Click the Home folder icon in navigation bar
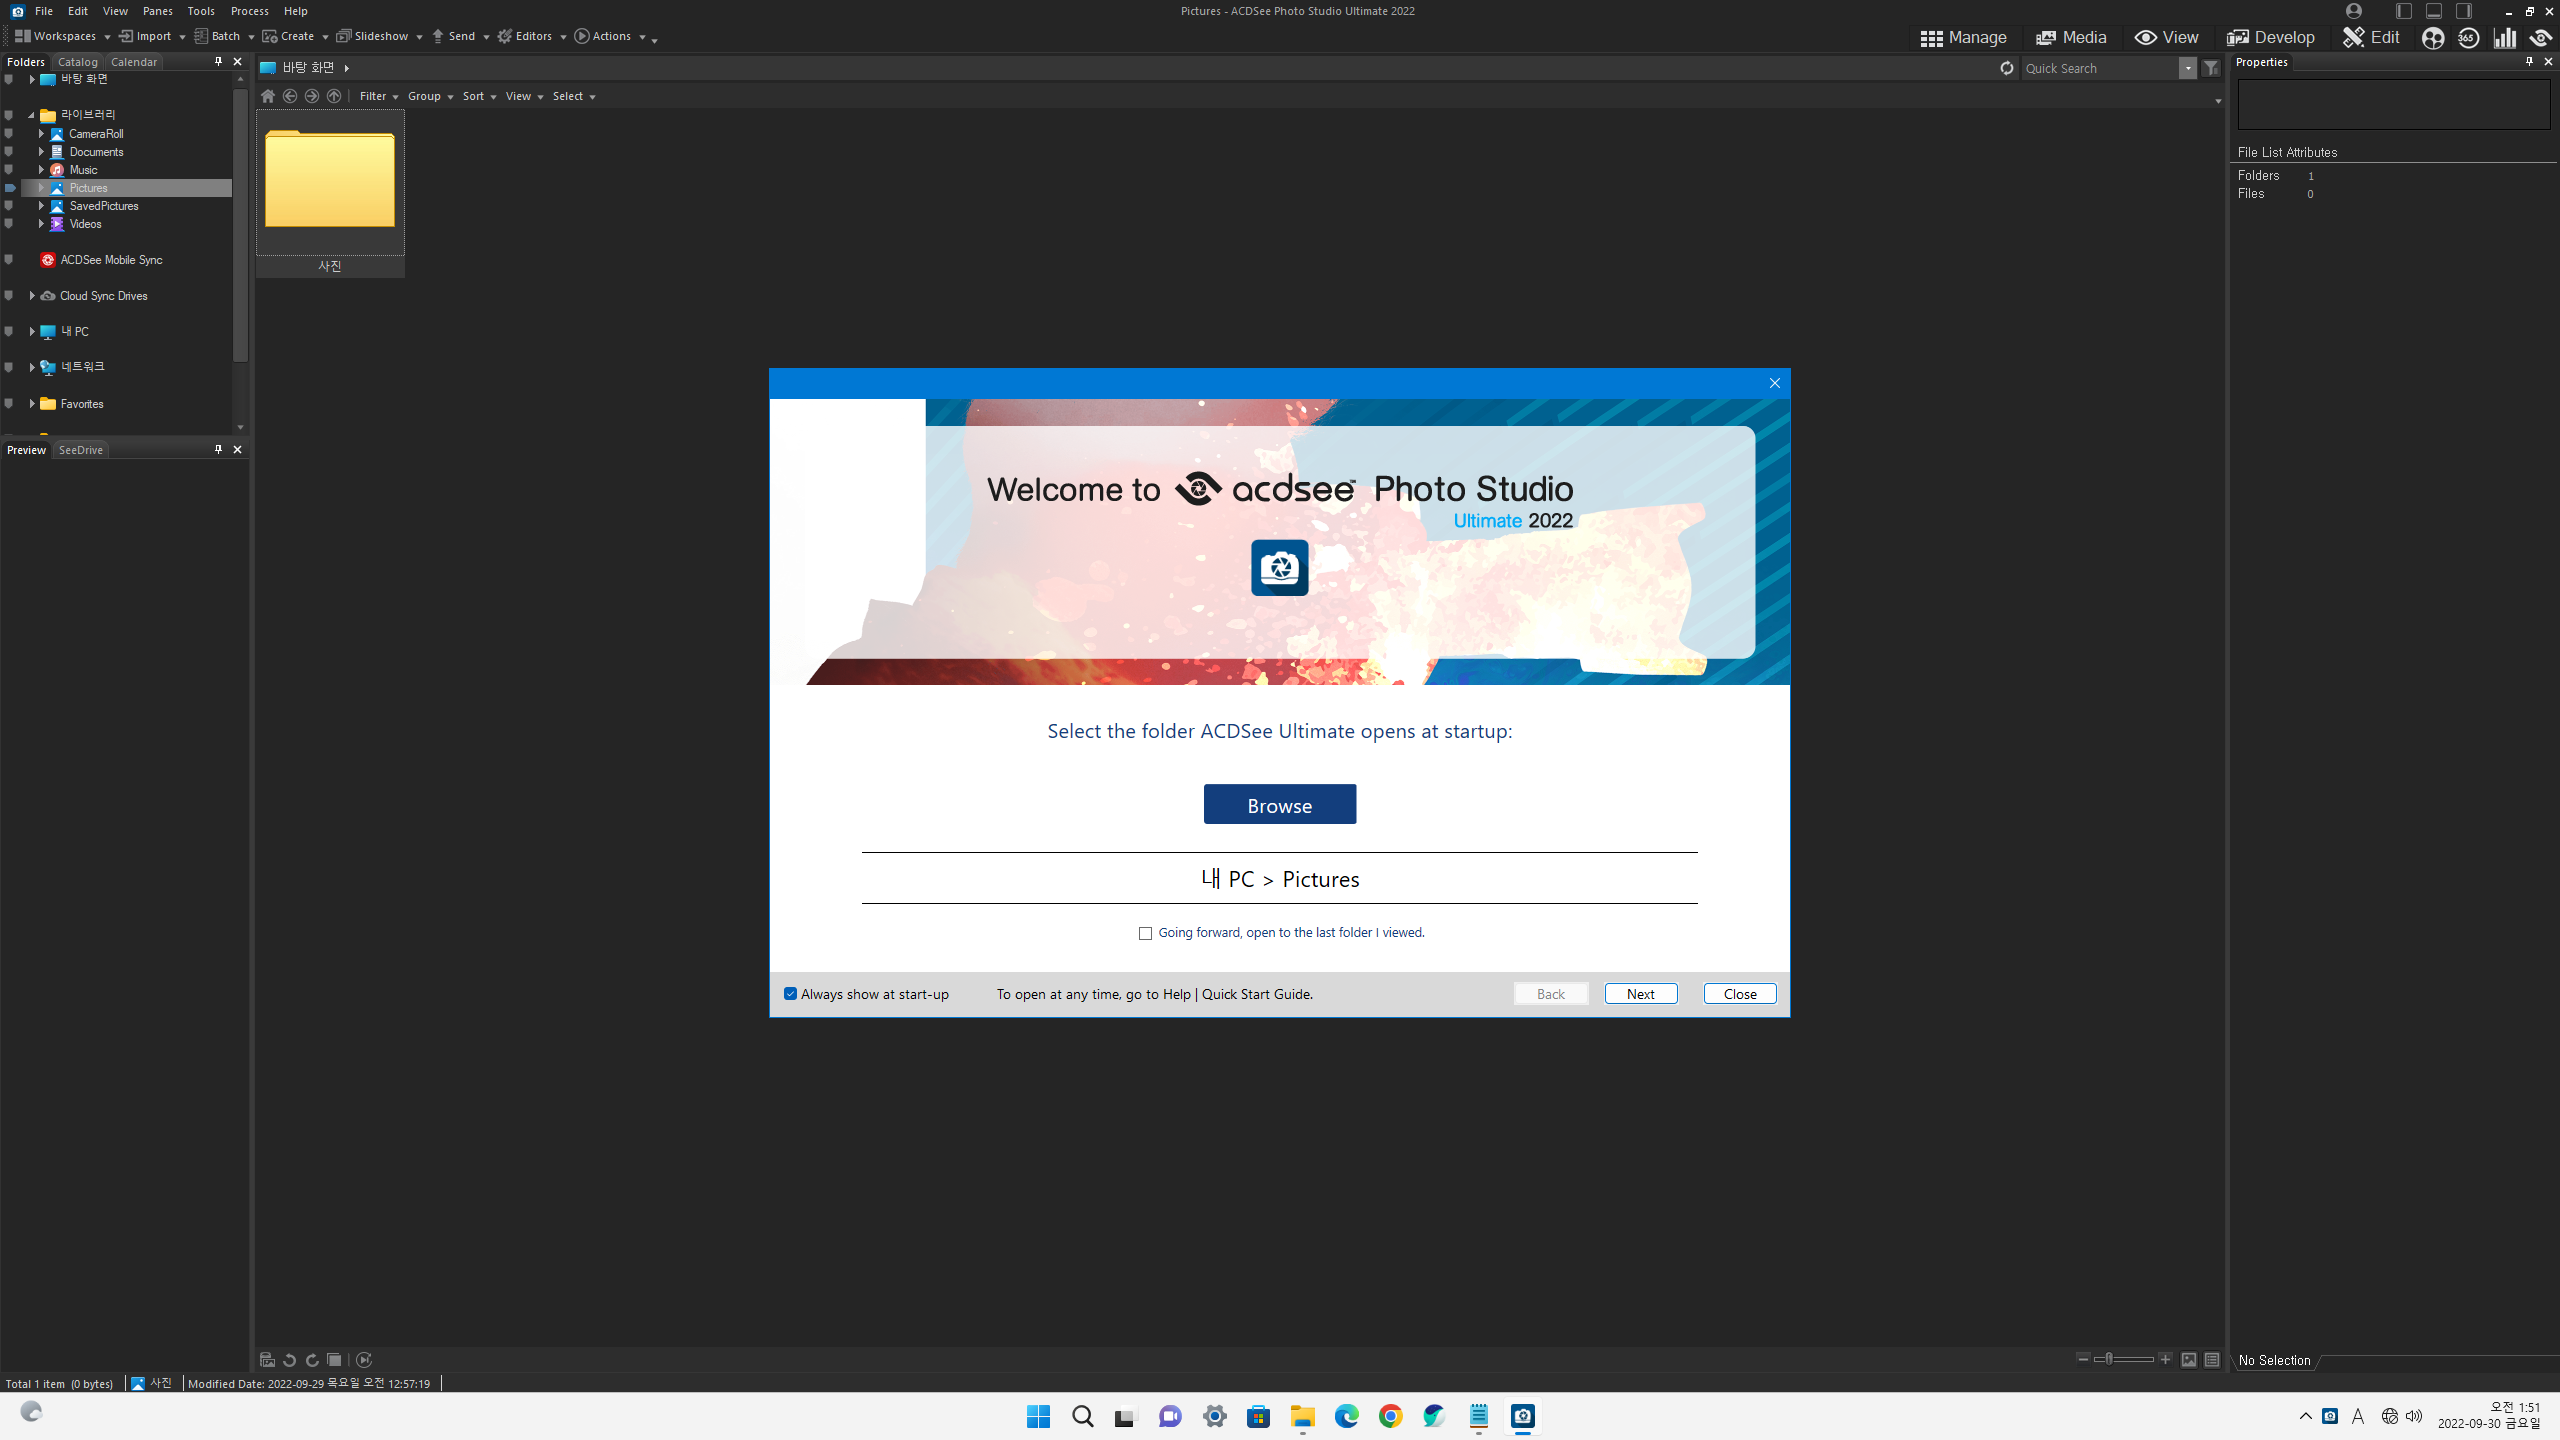This screenshot has width=2560, height=1440. (267, 96)
